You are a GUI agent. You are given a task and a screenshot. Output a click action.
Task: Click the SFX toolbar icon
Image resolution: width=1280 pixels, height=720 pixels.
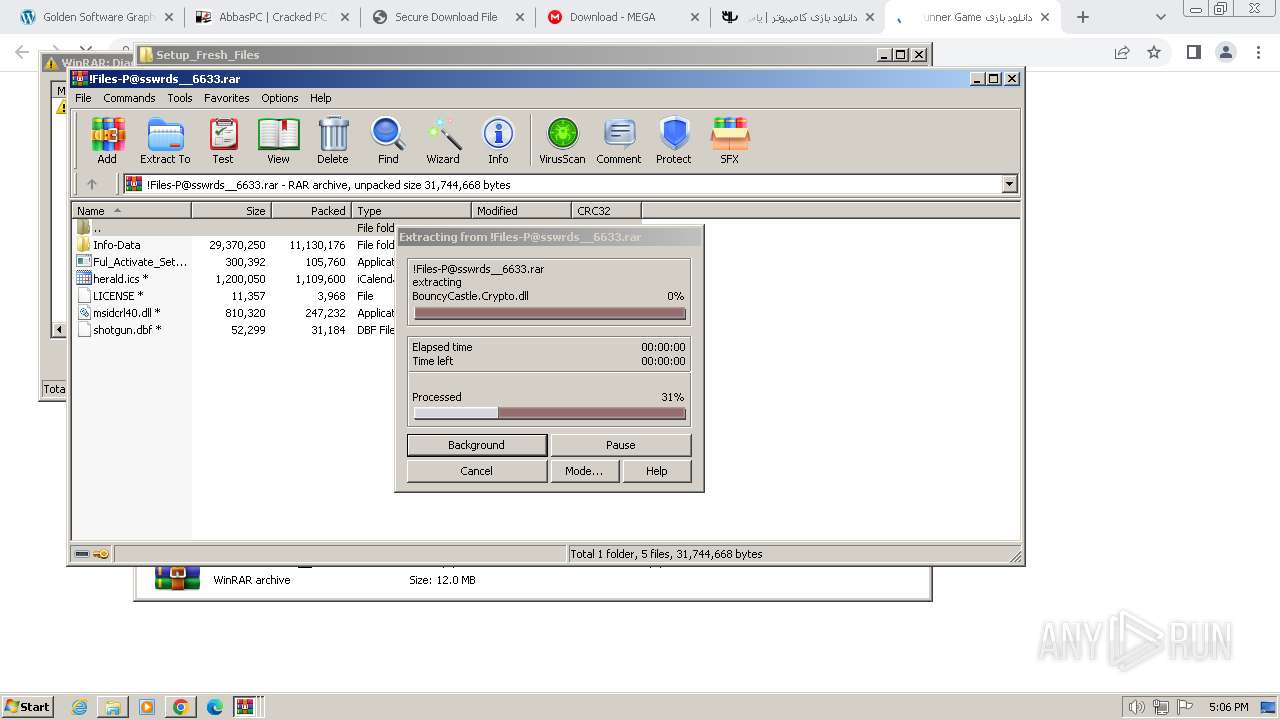coord(730,141)
